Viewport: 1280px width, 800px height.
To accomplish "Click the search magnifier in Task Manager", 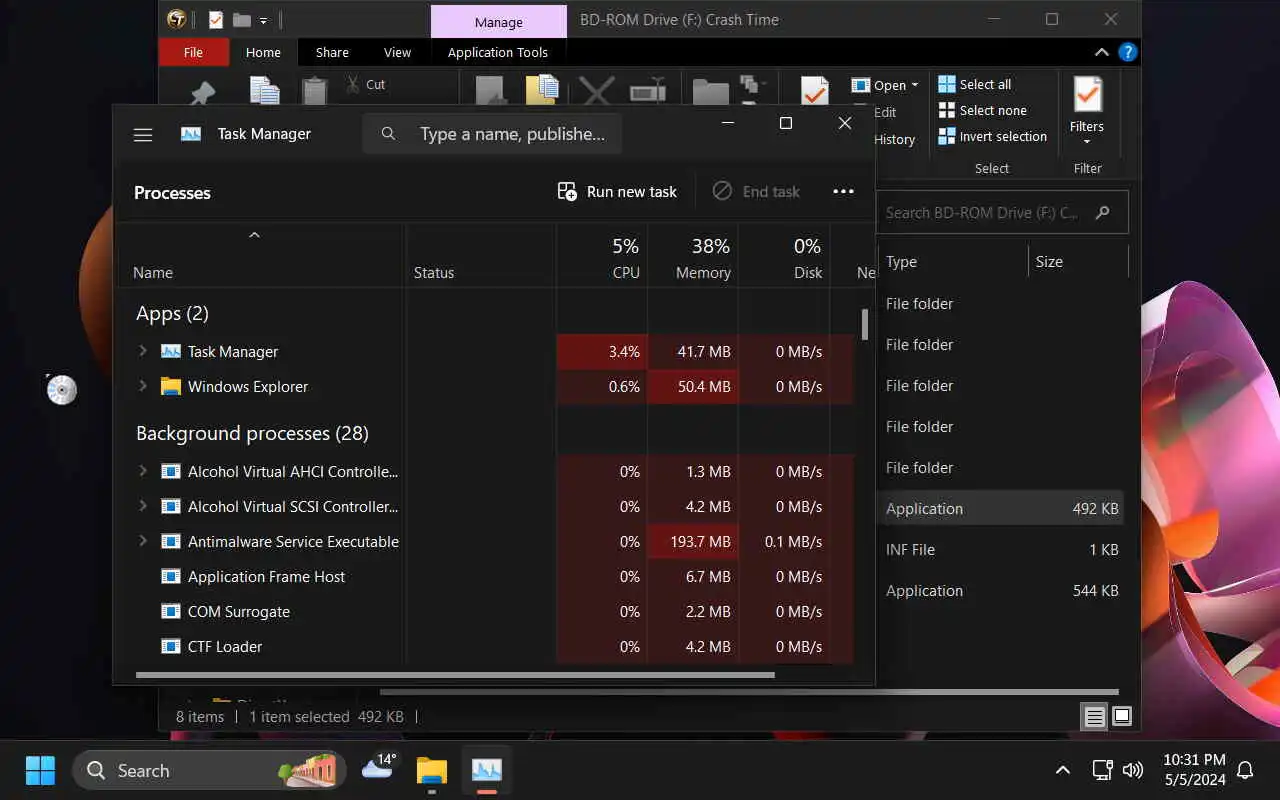I will [388, 133].
